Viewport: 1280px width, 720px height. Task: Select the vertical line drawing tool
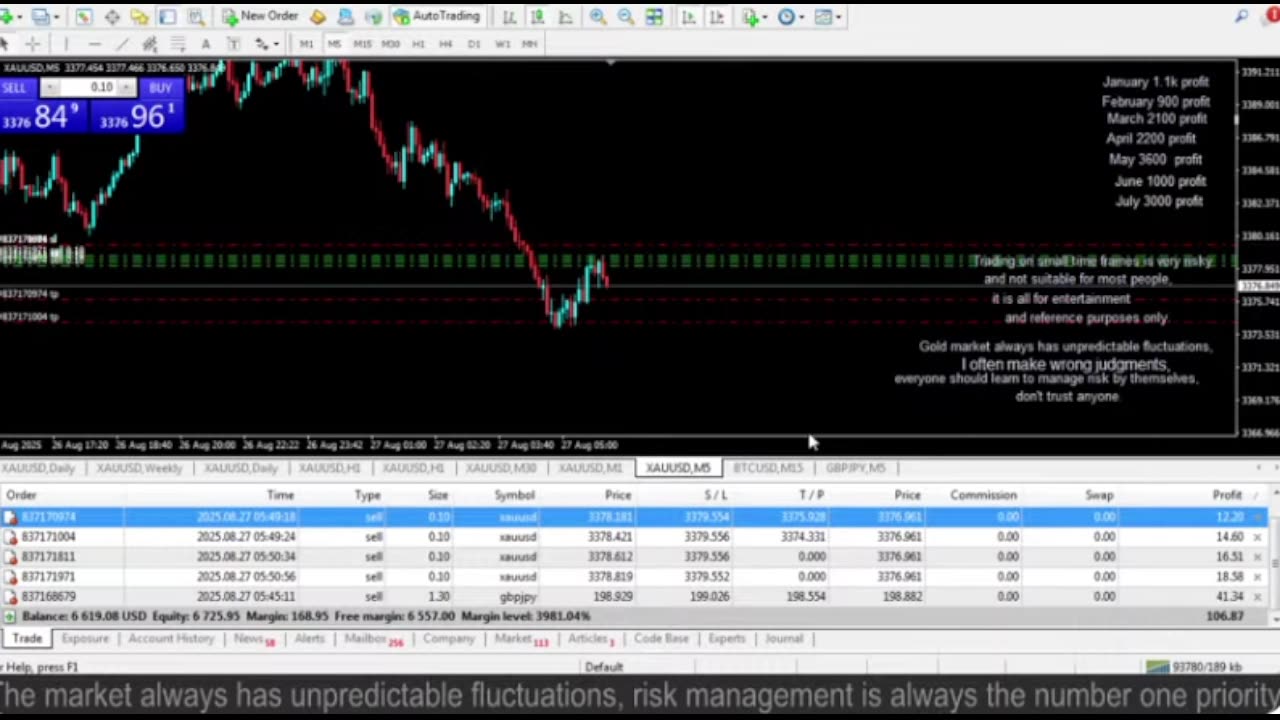coord(66,44)
